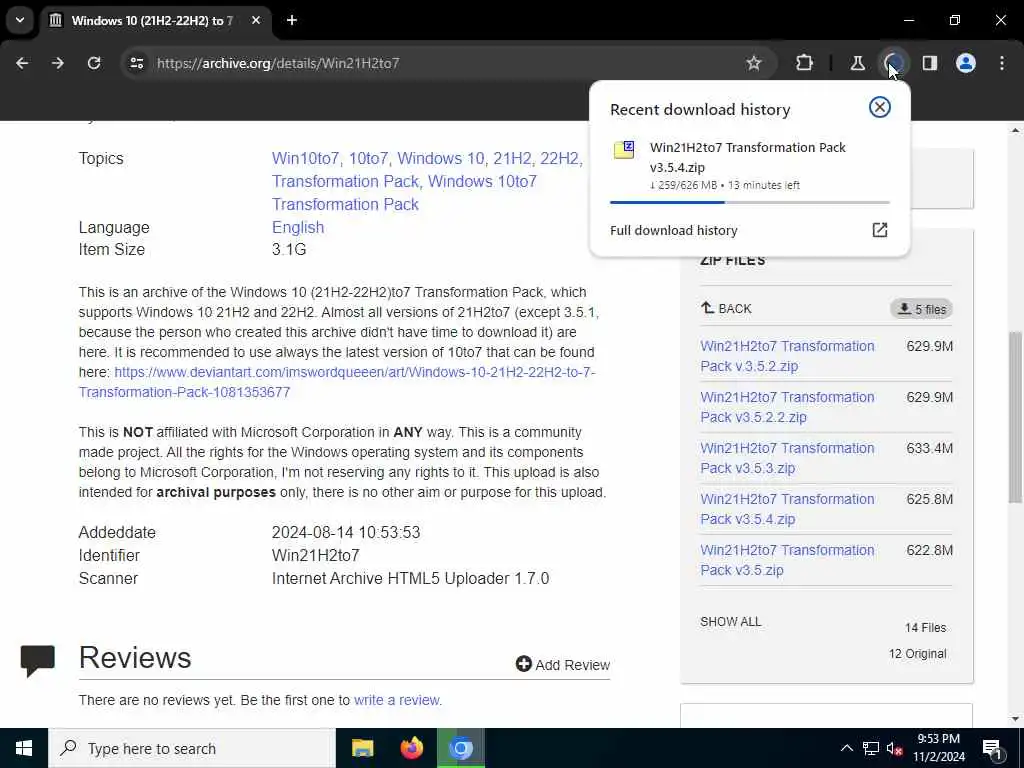This screenshot has height=768, width=1024.
Task: Open the Extensions puzzle icon
Action: click(805, 63)
